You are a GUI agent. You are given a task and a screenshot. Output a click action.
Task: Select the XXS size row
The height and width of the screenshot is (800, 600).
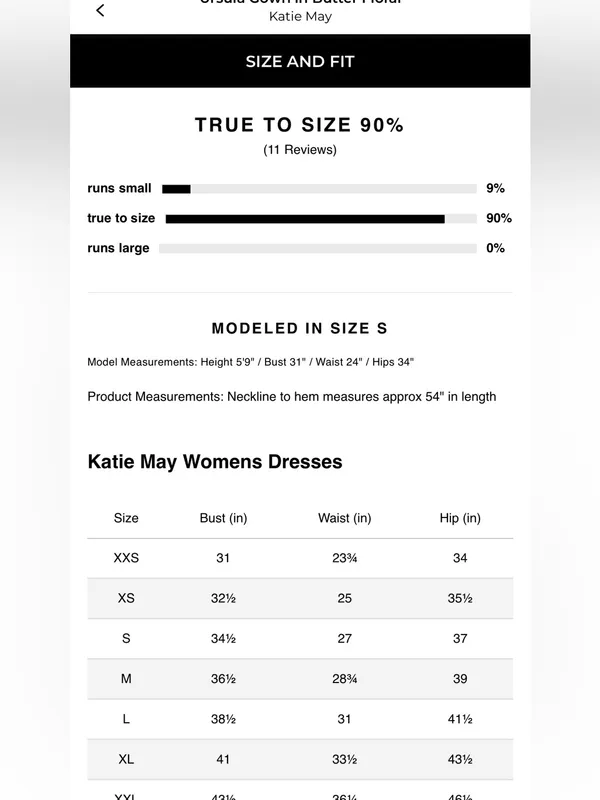300,558
